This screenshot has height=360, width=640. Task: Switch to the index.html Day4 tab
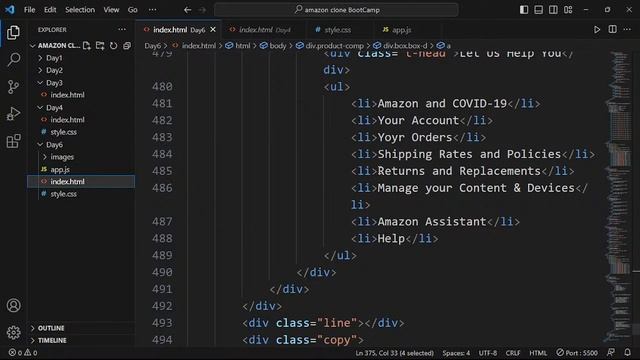coord(264,29)
